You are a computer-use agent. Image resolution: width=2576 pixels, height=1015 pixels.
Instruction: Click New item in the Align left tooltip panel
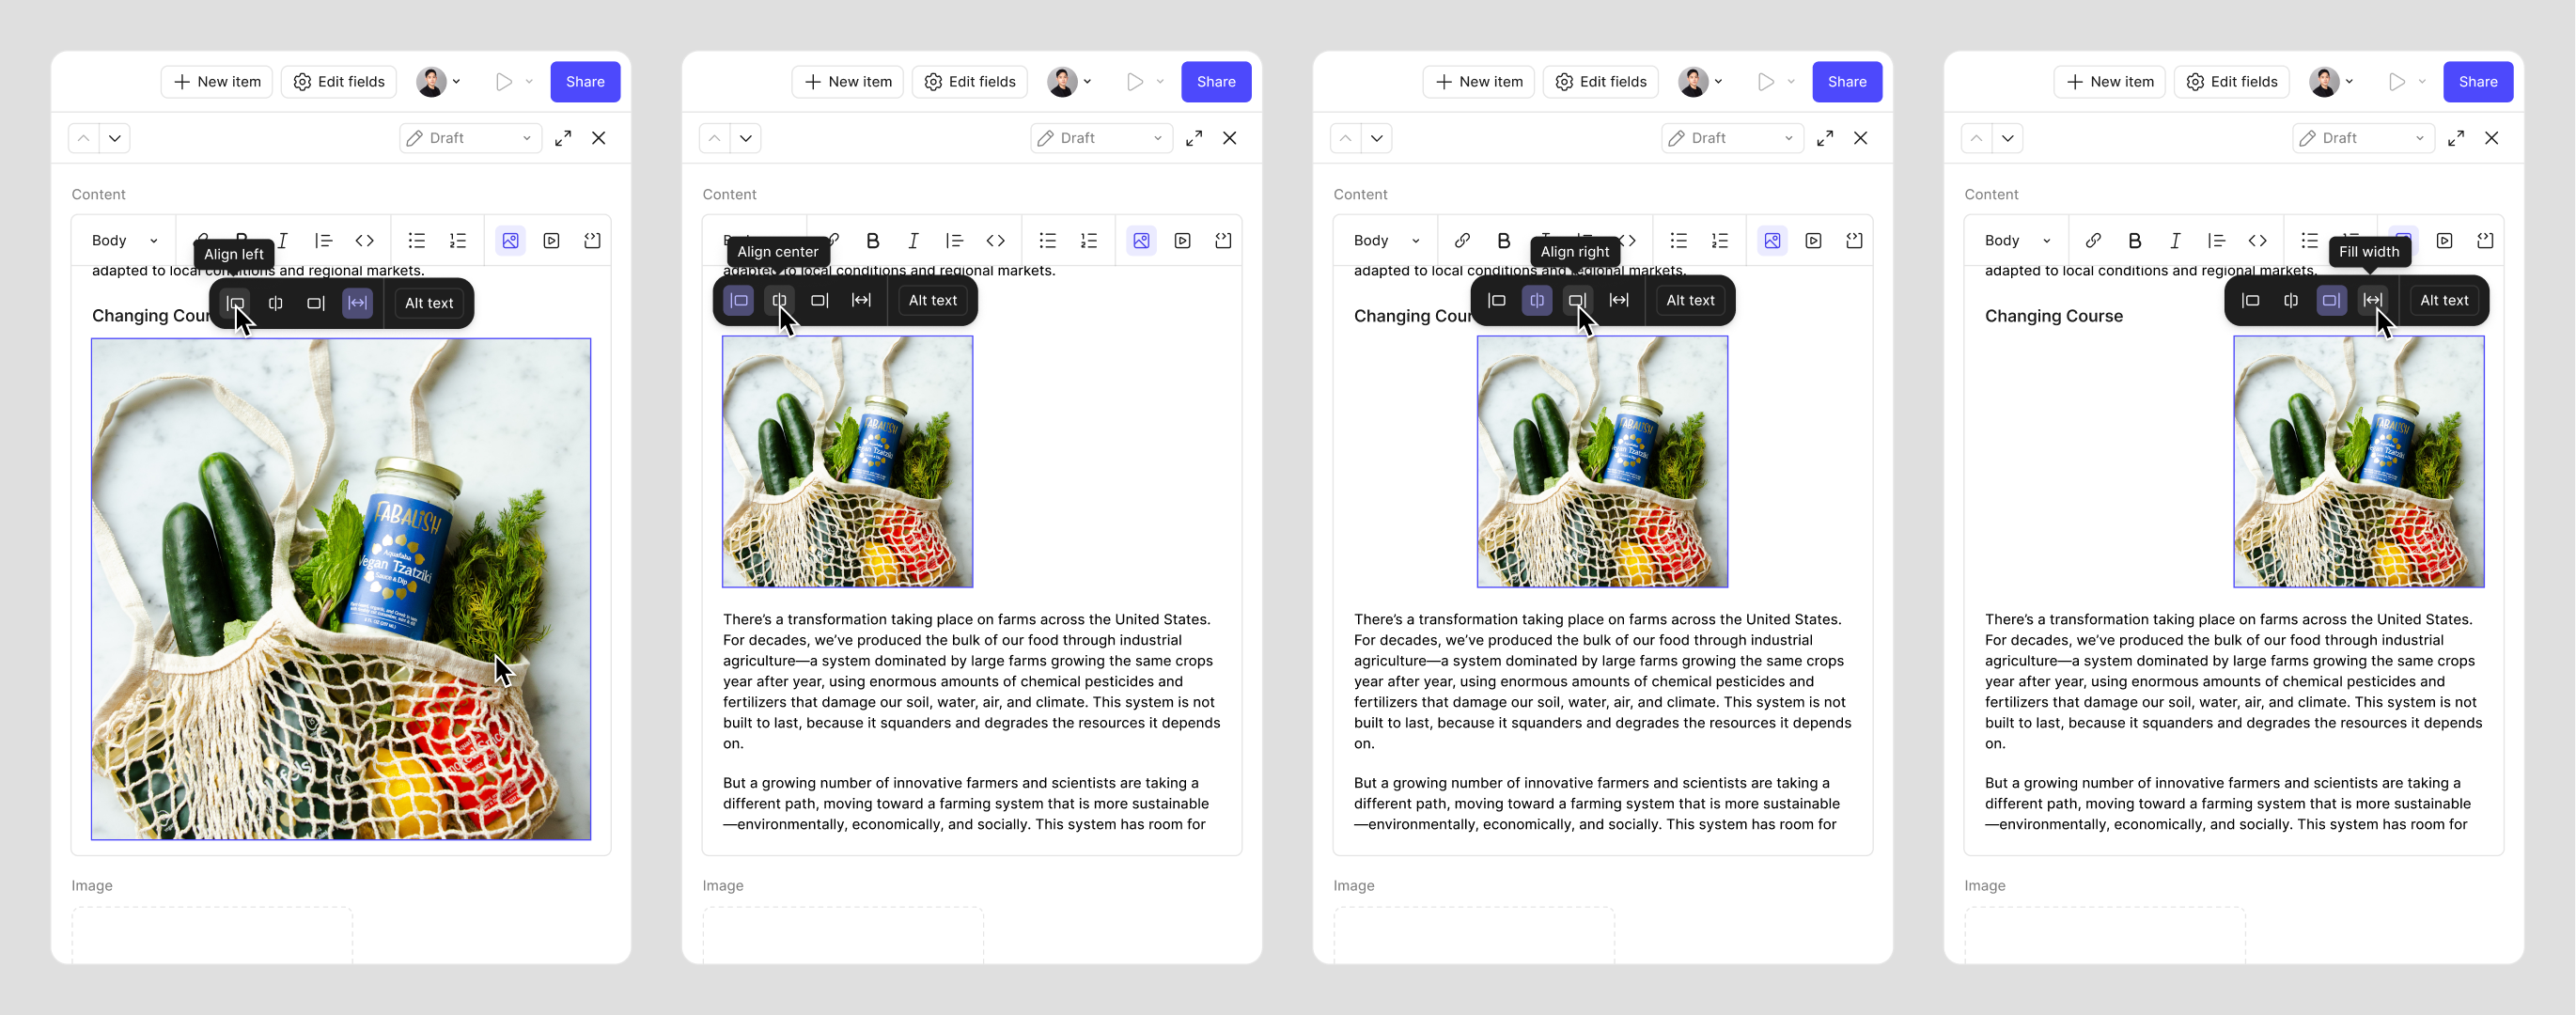coord(217,82)
